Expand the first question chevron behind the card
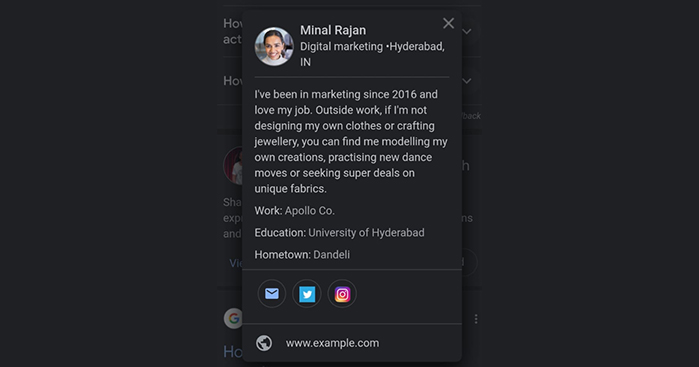Viewport: 699px width, 367px height. 467,31
